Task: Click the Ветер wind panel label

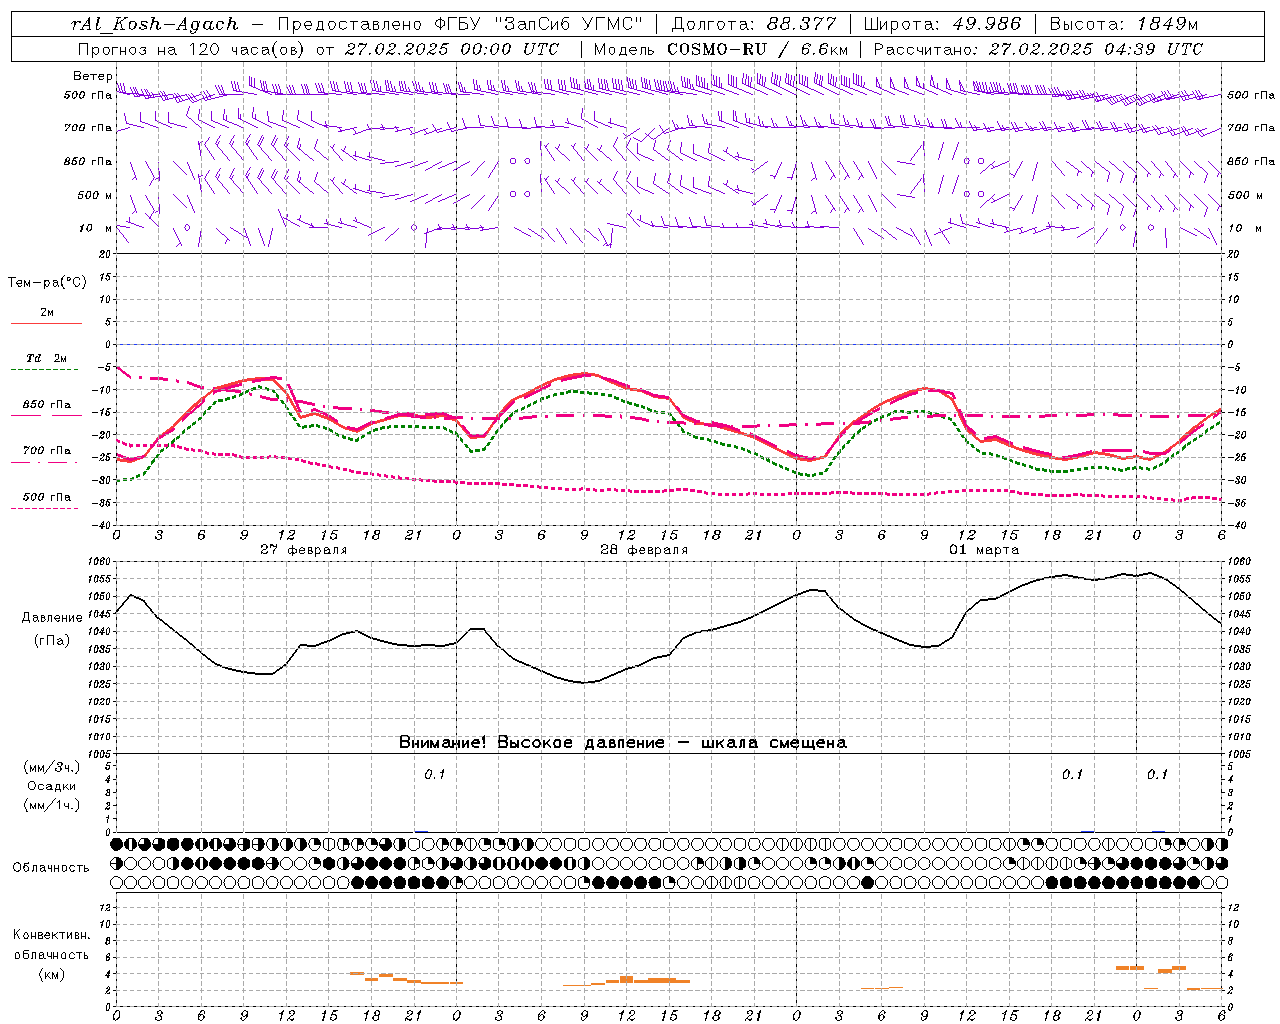Action: click(x=92, y=76)
